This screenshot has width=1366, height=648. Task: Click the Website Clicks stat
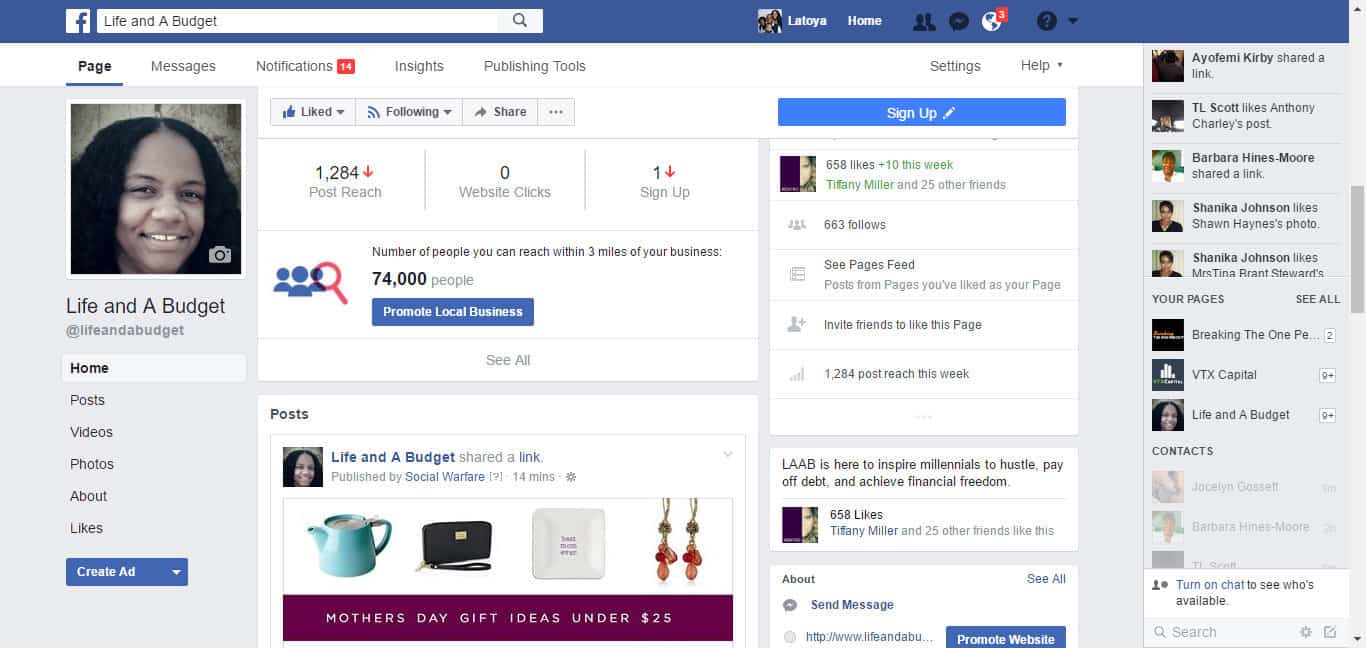click(505, 181)
